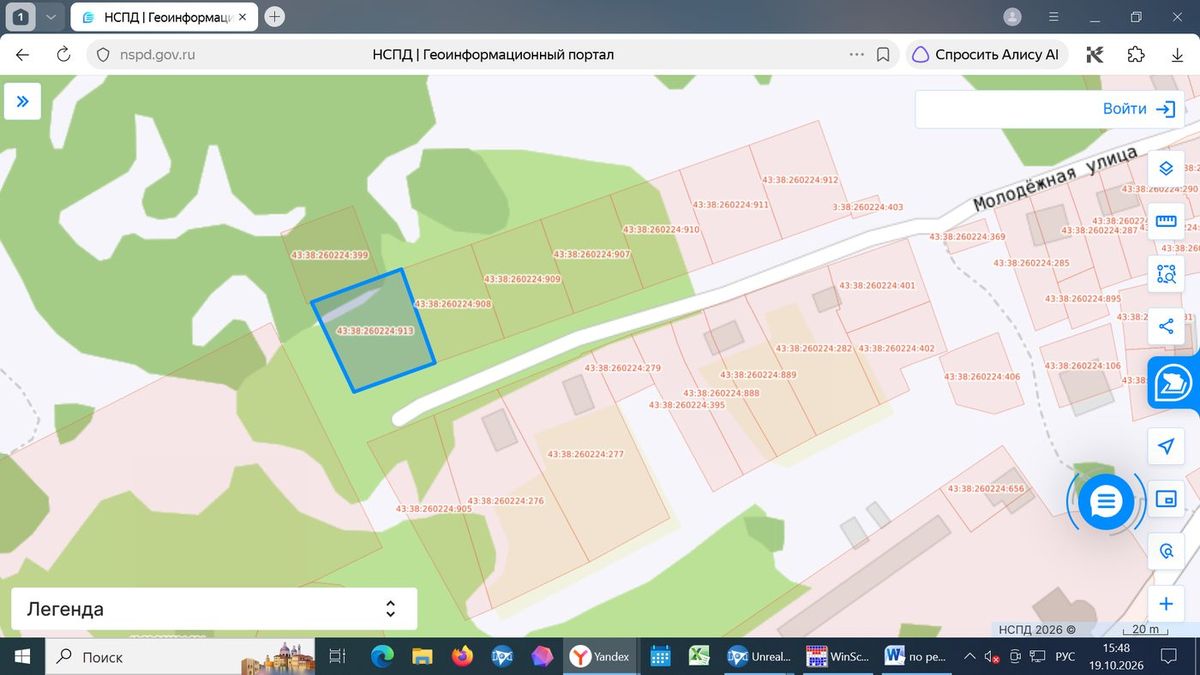The height and width of the screenshot is (675, 1200).
Task: Bookmark this page in the address bar
Action: point(883,55)
